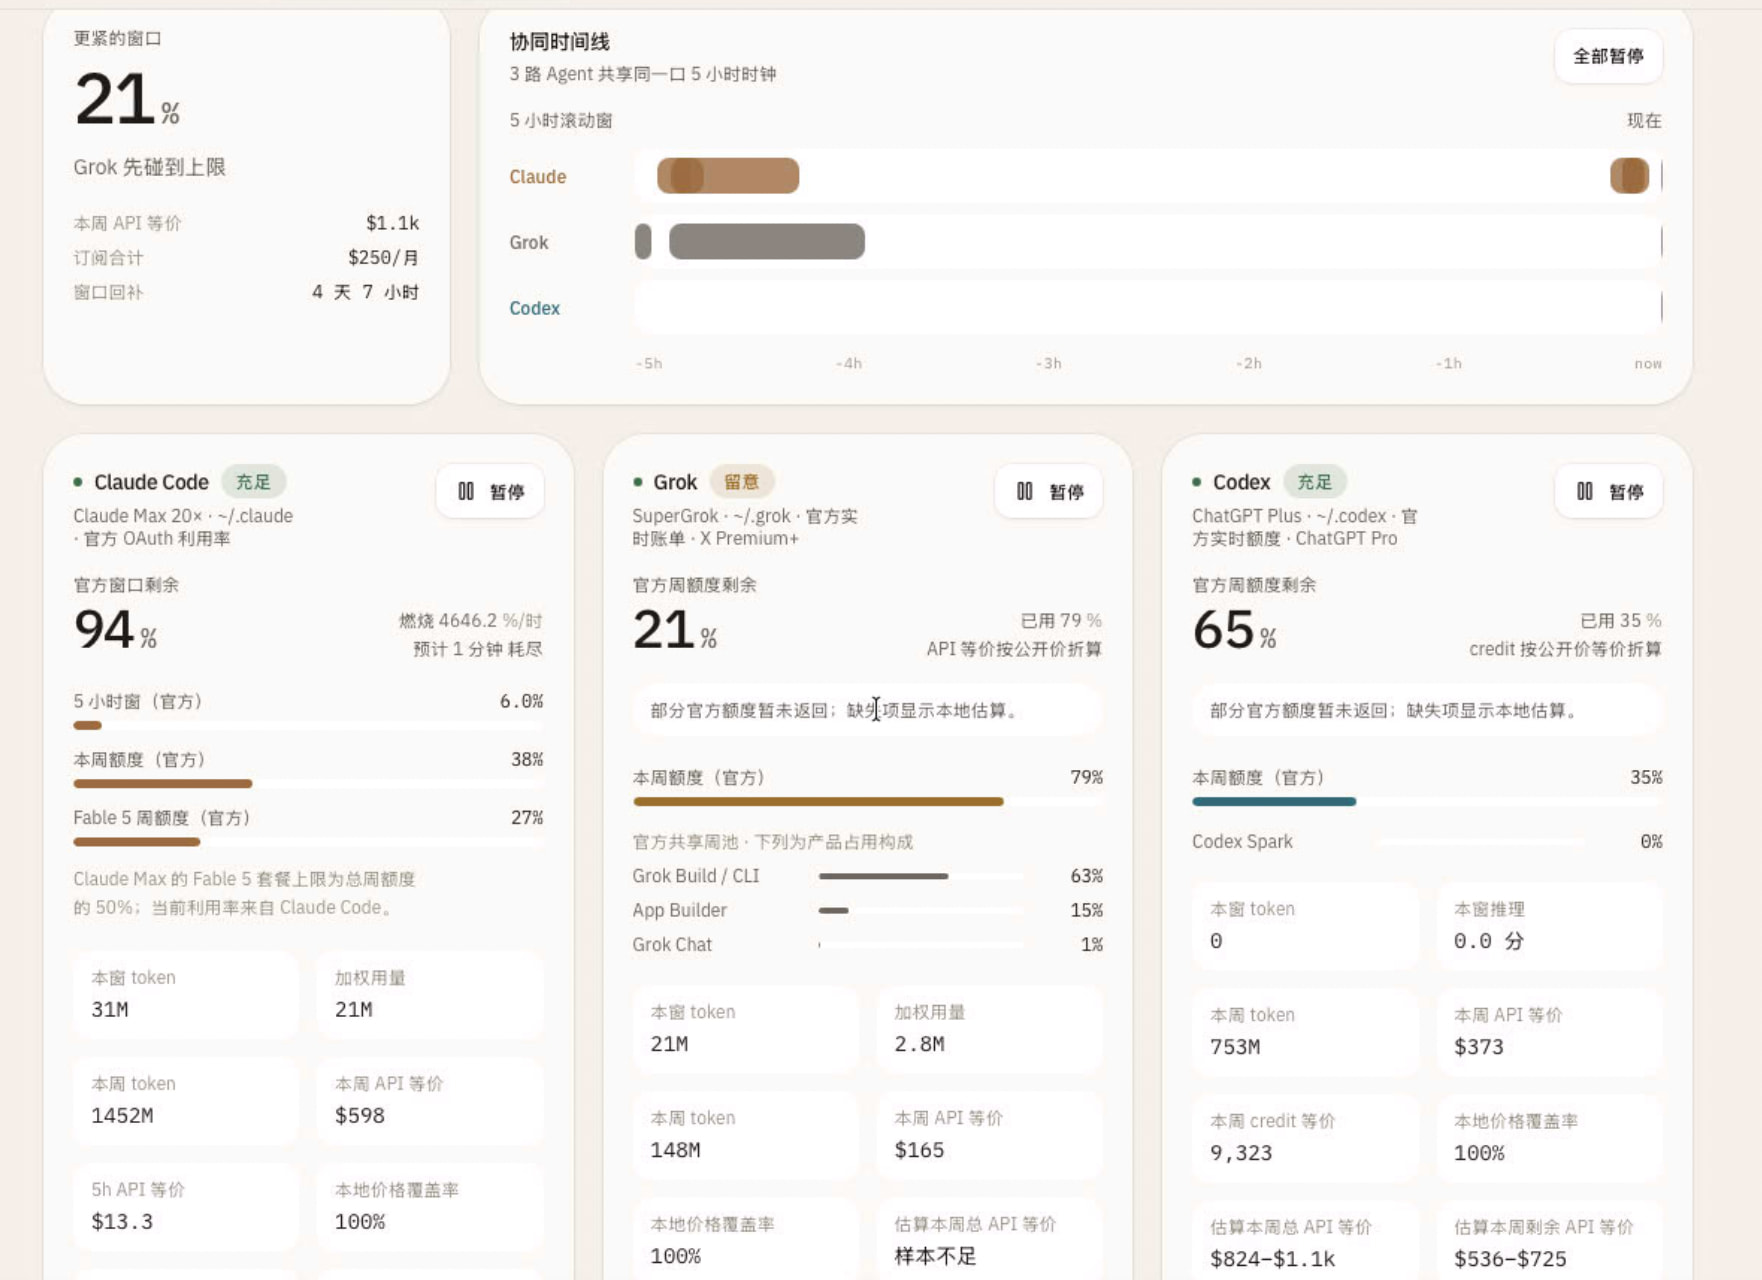Screen dimensions: 1762x1280
Task: Click the Grok Build / CLI 63% bar
Action: (x=920, y=876)
